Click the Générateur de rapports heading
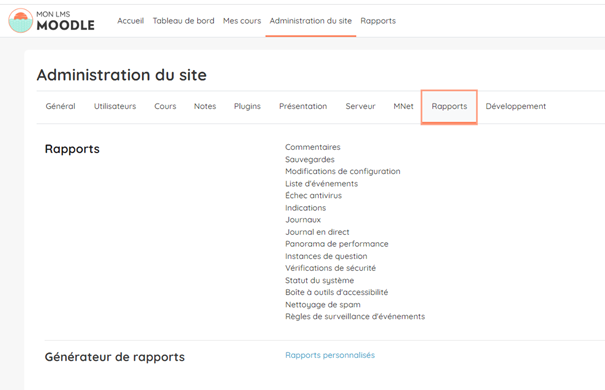This screenshot has height=390, width=605. [115, 357]
